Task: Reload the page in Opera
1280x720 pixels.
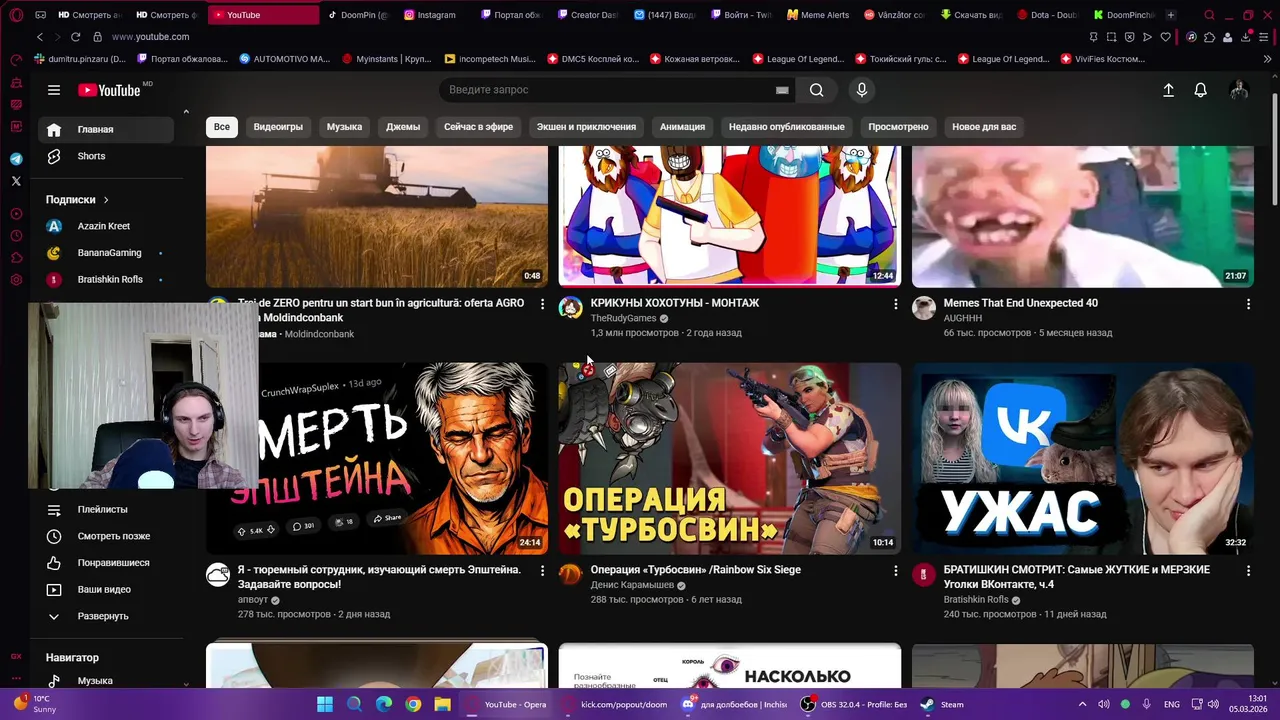Action: point(75,37)
